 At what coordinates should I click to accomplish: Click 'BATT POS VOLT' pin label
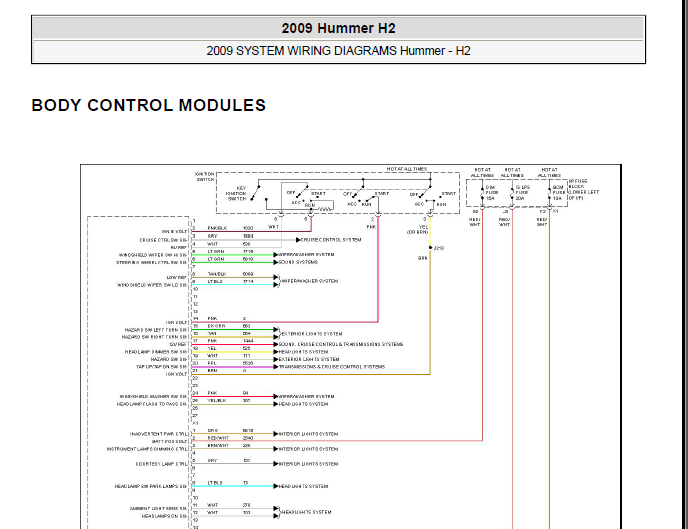point(169,442)
